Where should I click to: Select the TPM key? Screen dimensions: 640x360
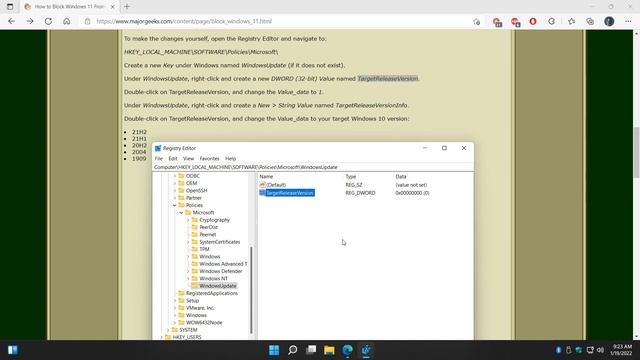204,249
